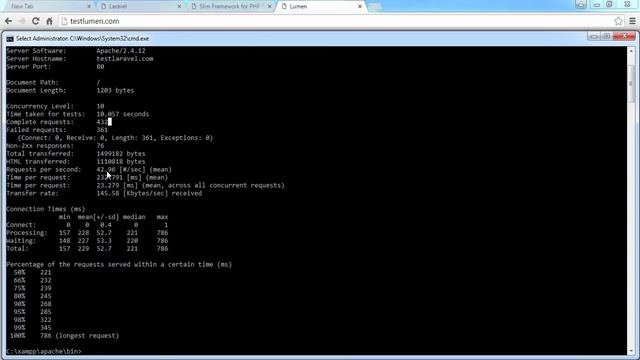Open the Chrome hamburger menu
Viewport: 640px width, 360px height.
632,21
